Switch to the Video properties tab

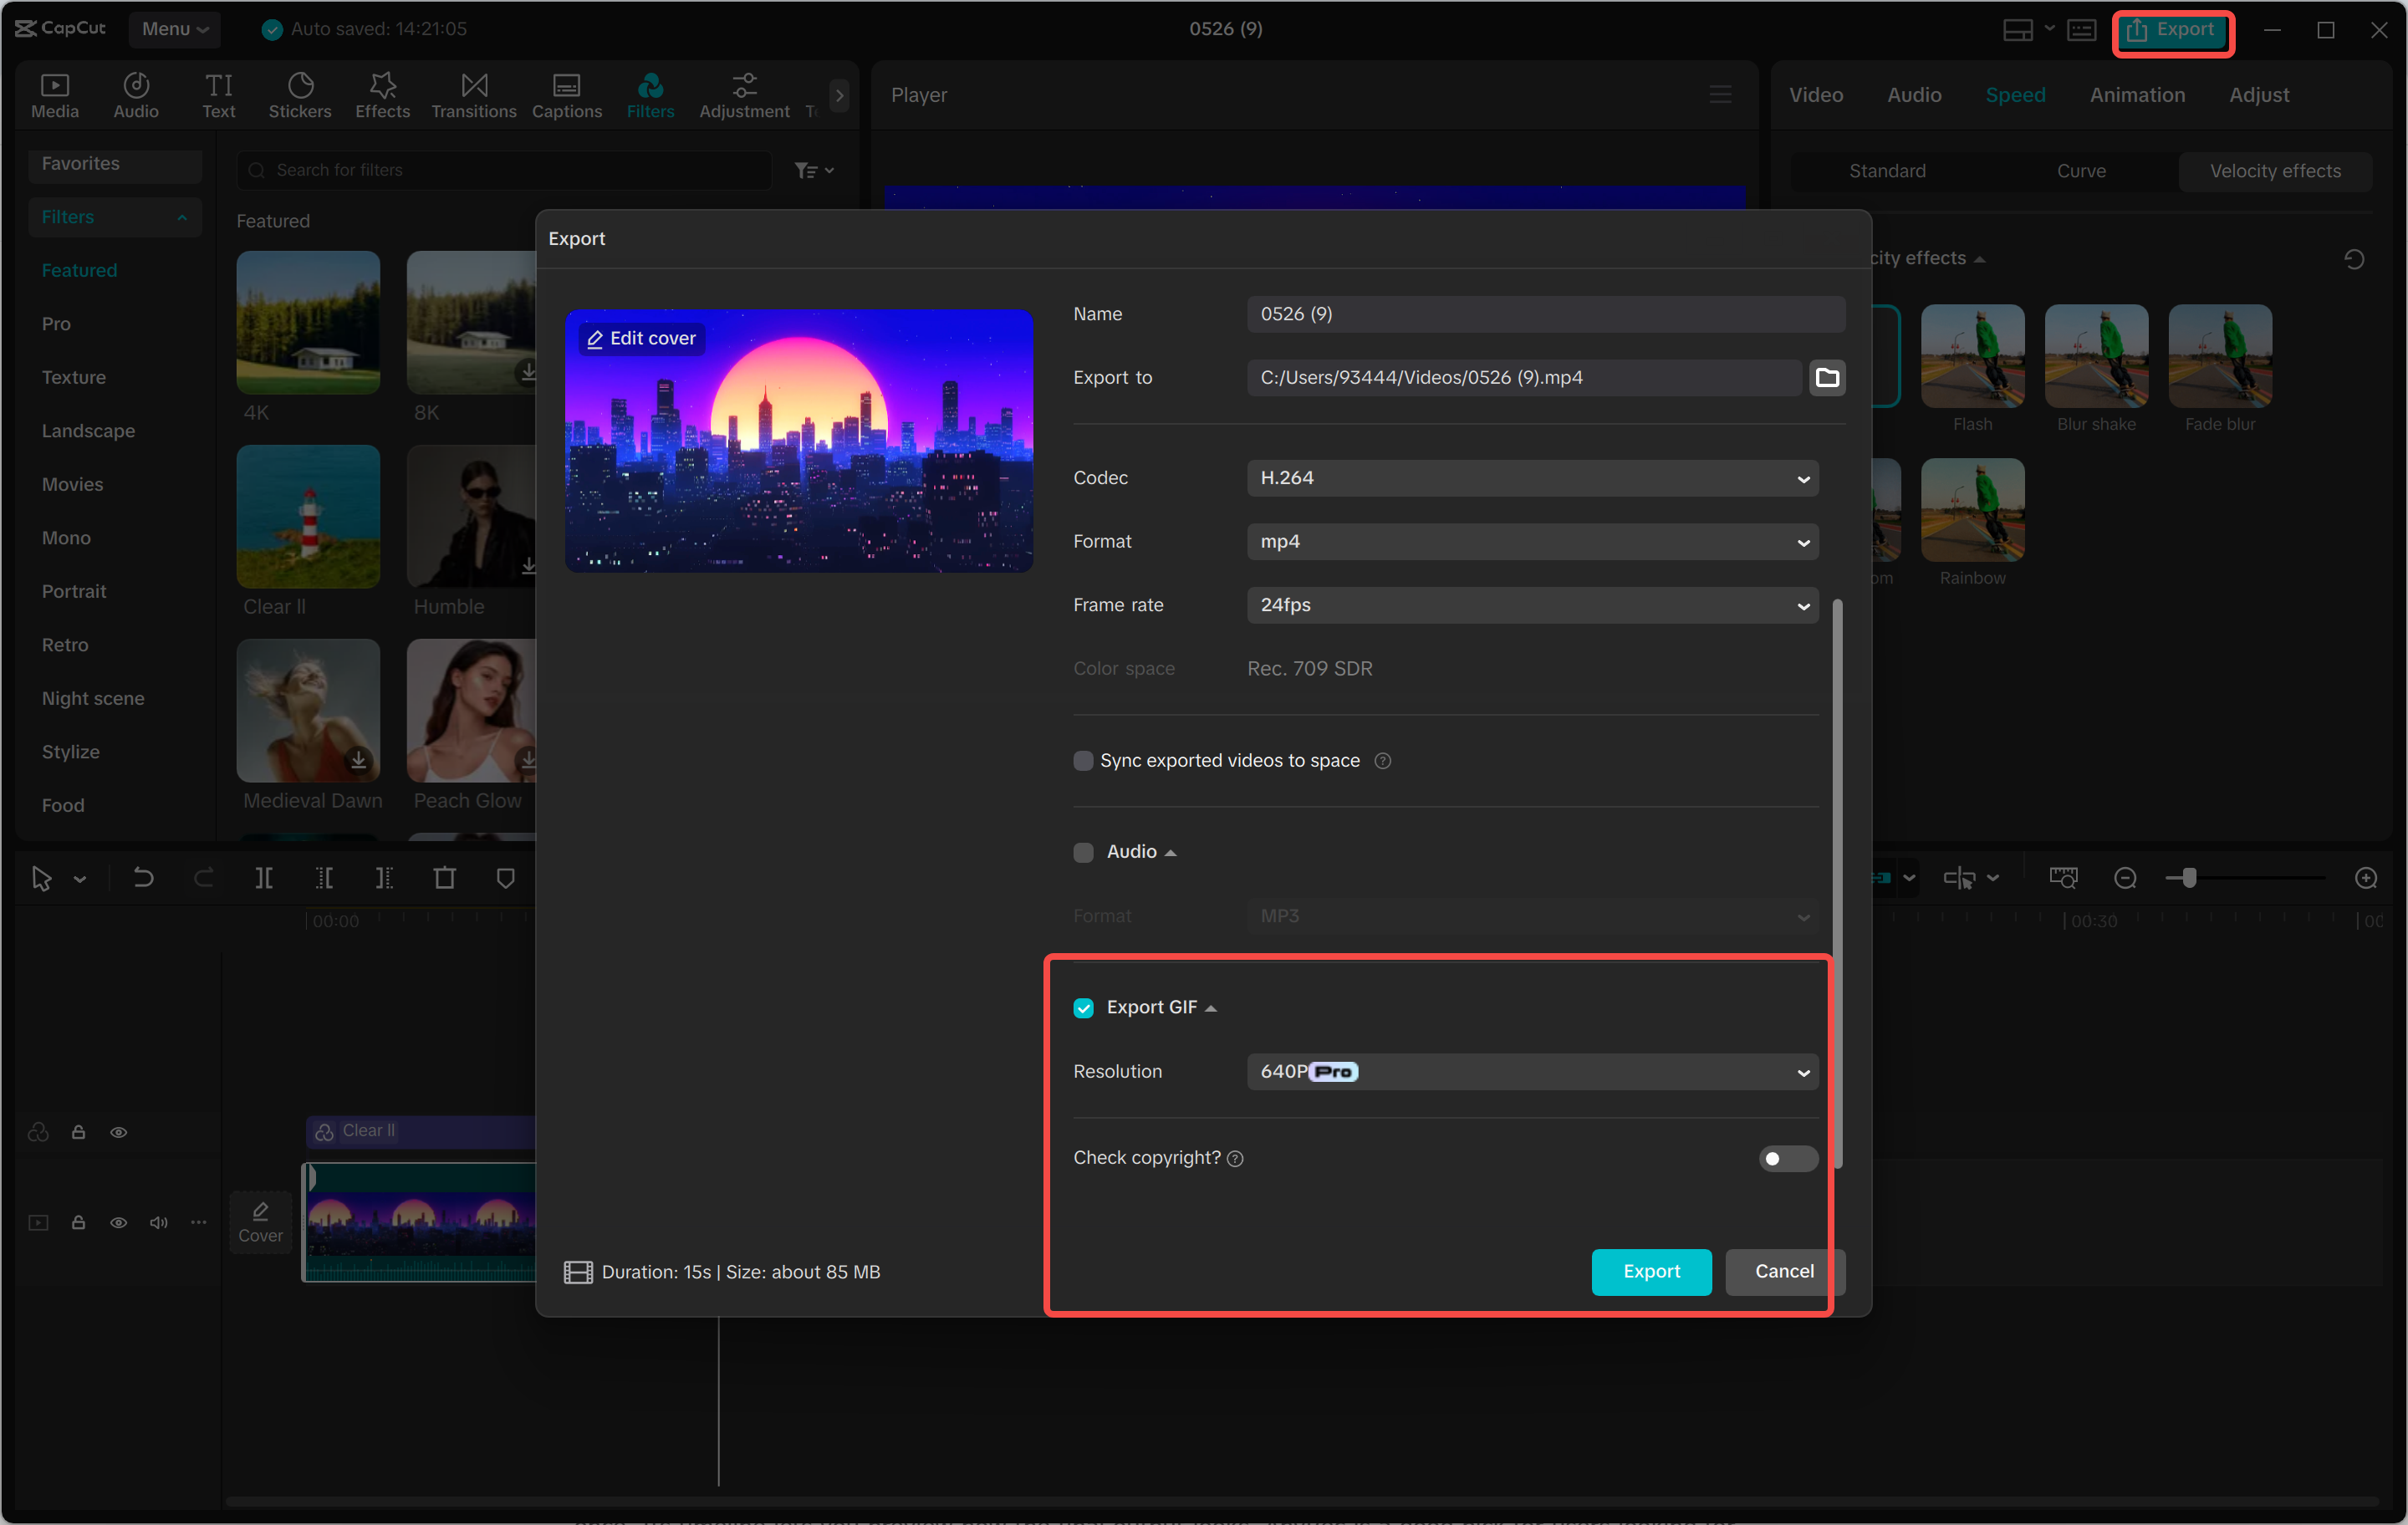[x=1815, y=95]
